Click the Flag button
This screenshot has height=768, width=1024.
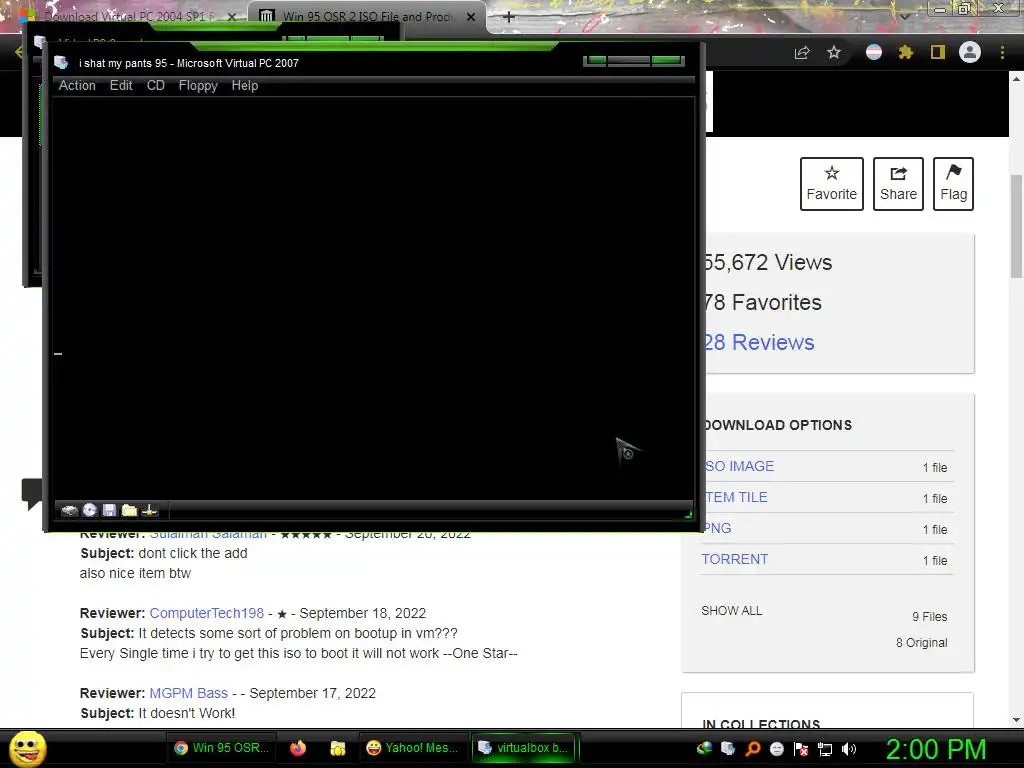[x=953, y=184]
